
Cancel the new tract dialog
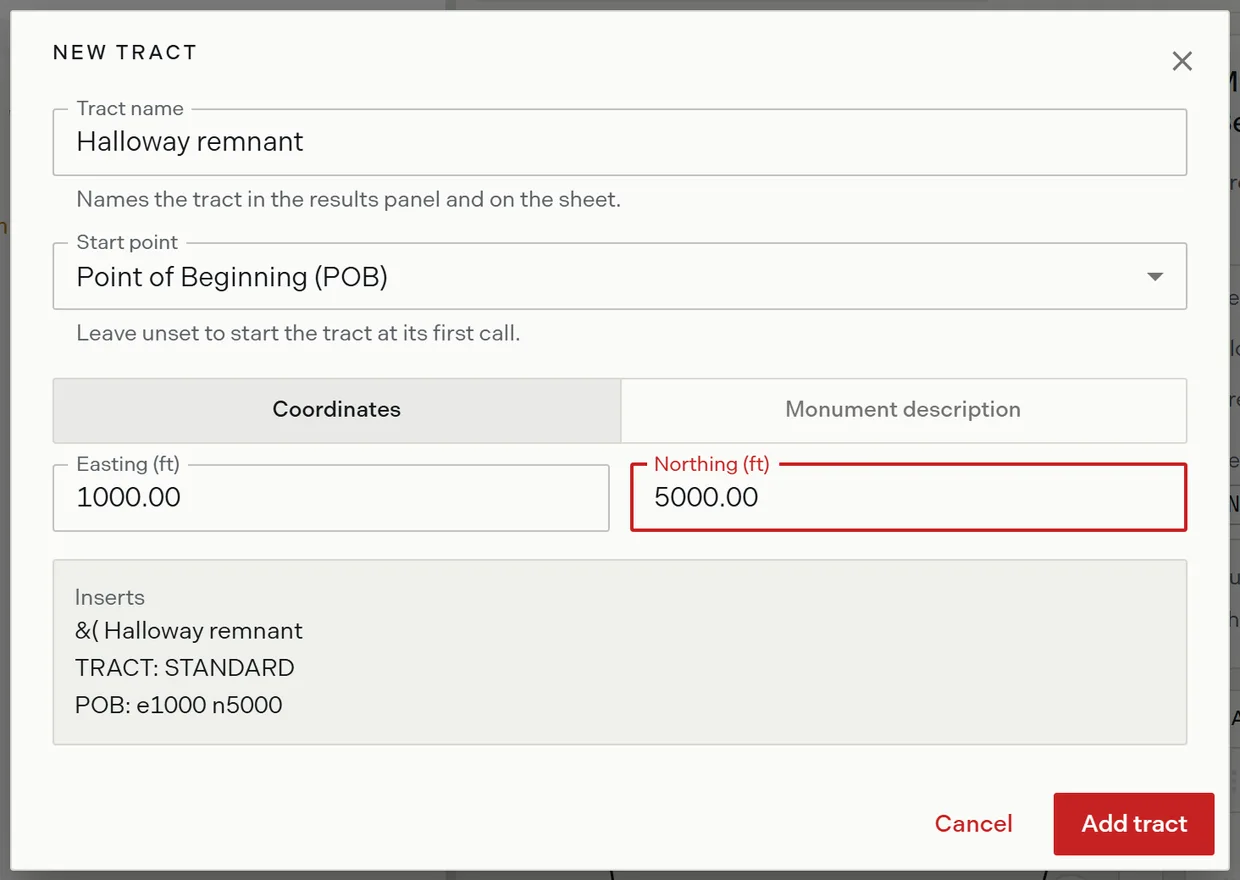tap(973, 824)
